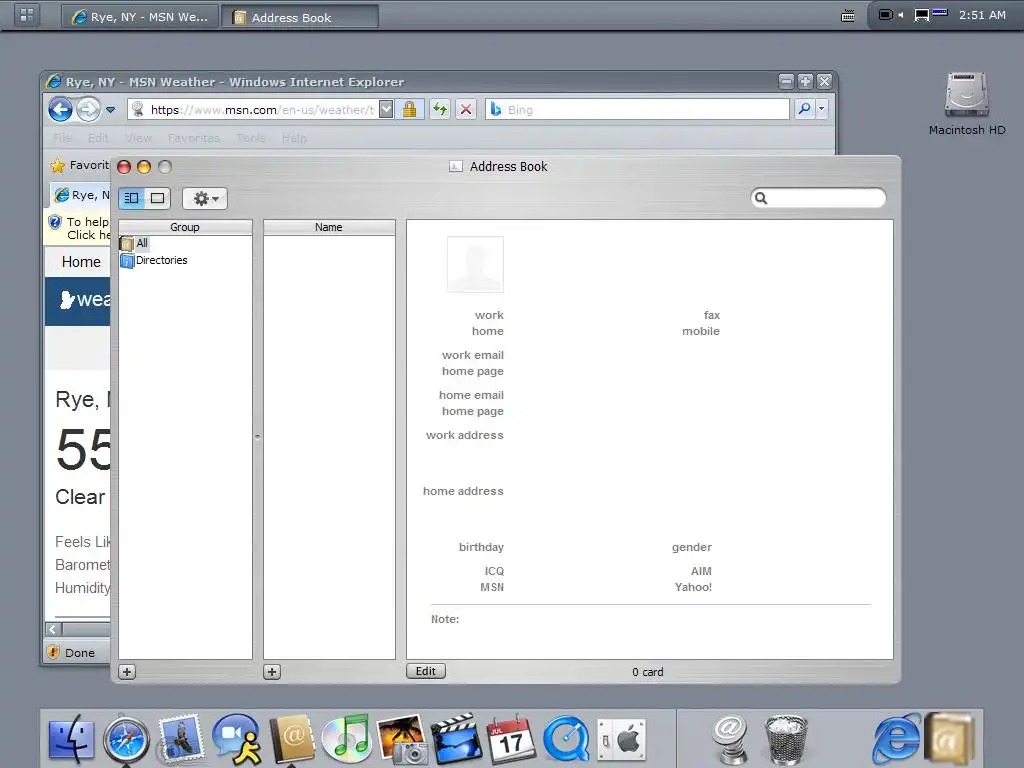This screenshot has height=768, width=1024.
Task: Click the Internet Explorer address bar URL
Action: [263, 110]
